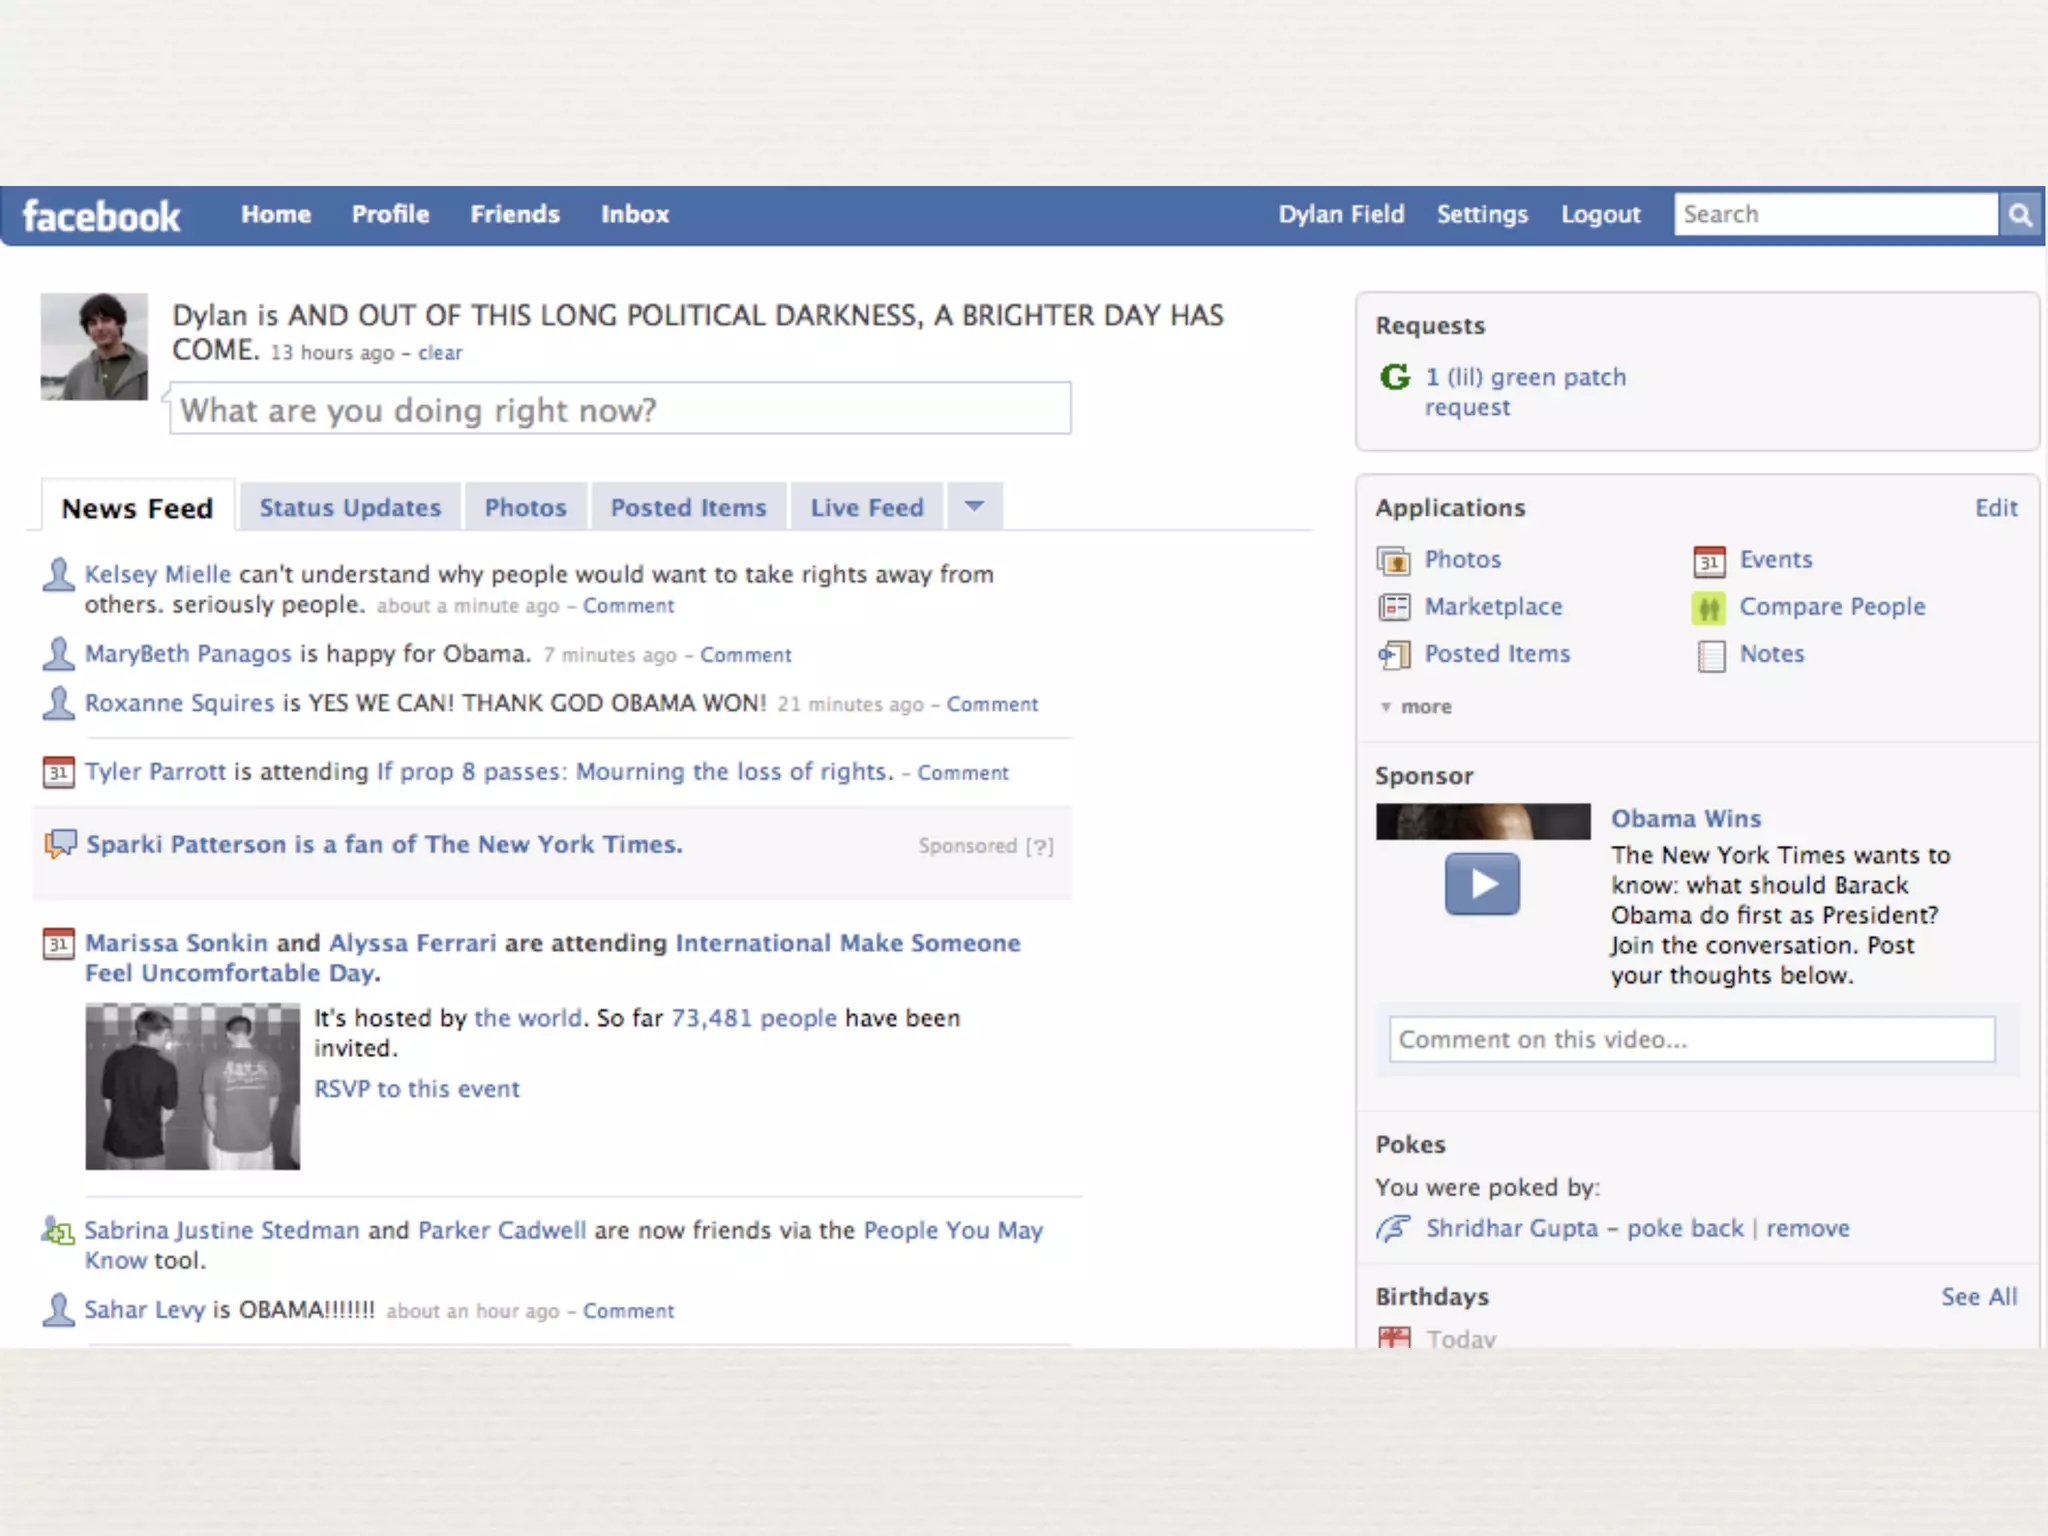Click the search magnifier icon button
Screen dimensions: 2048x1536
[x=2020, y=215]
